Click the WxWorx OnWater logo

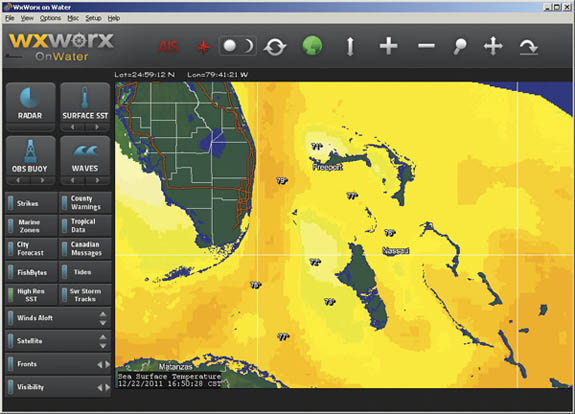click(x=61, y=46)
